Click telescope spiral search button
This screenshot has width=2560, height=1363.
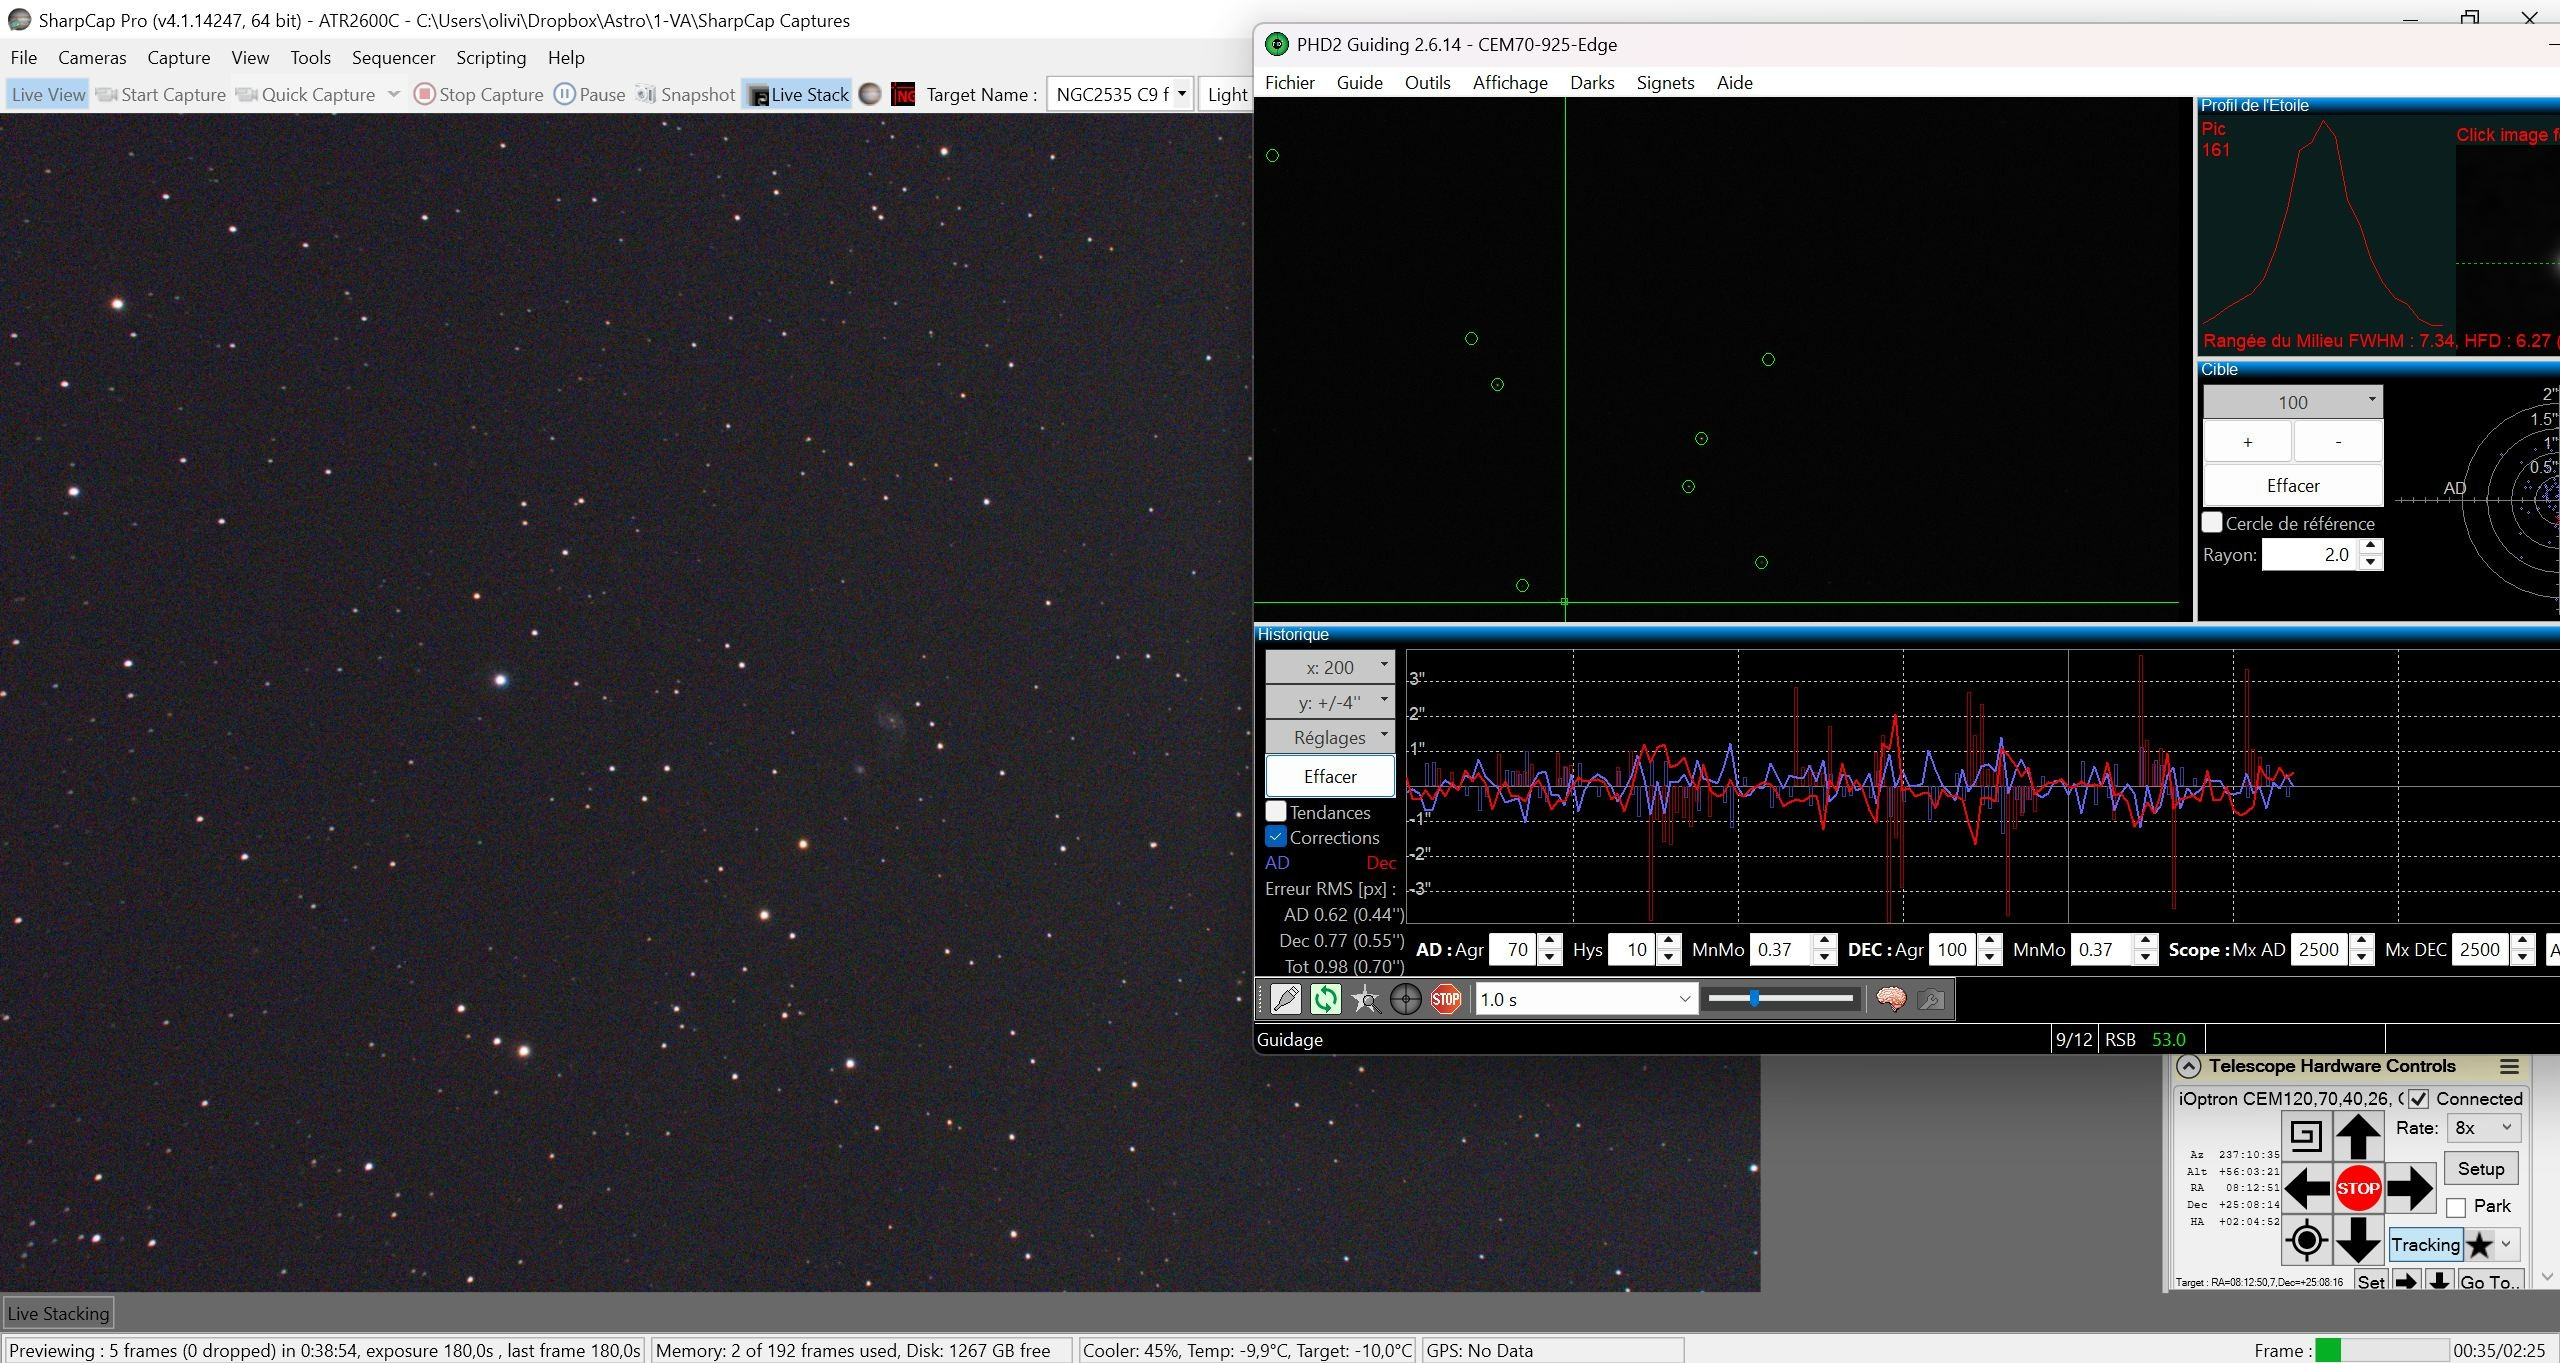tap(2306, 1136)
